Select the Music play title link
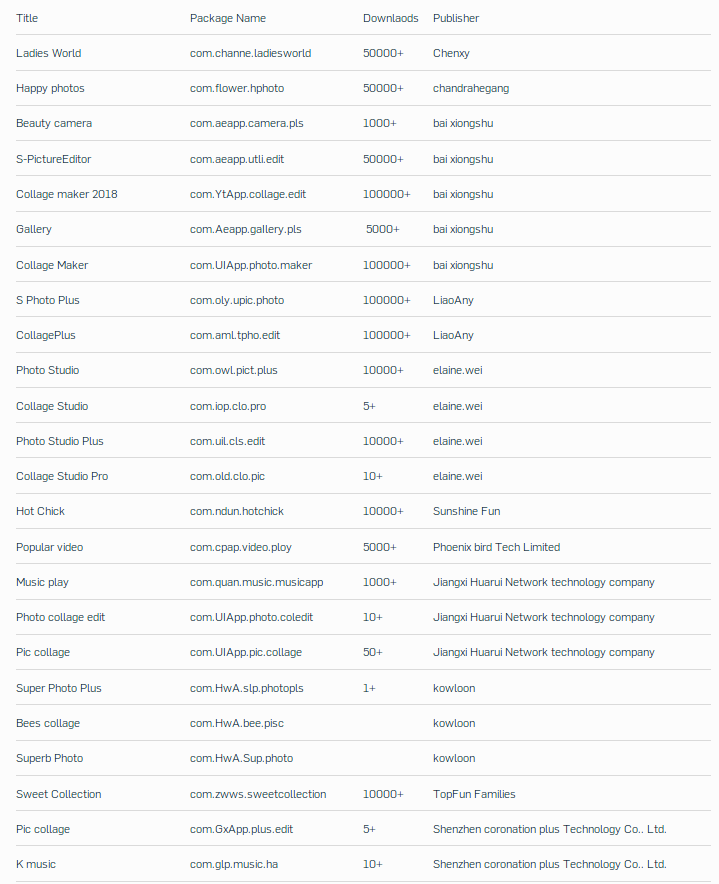 (42, 582)
